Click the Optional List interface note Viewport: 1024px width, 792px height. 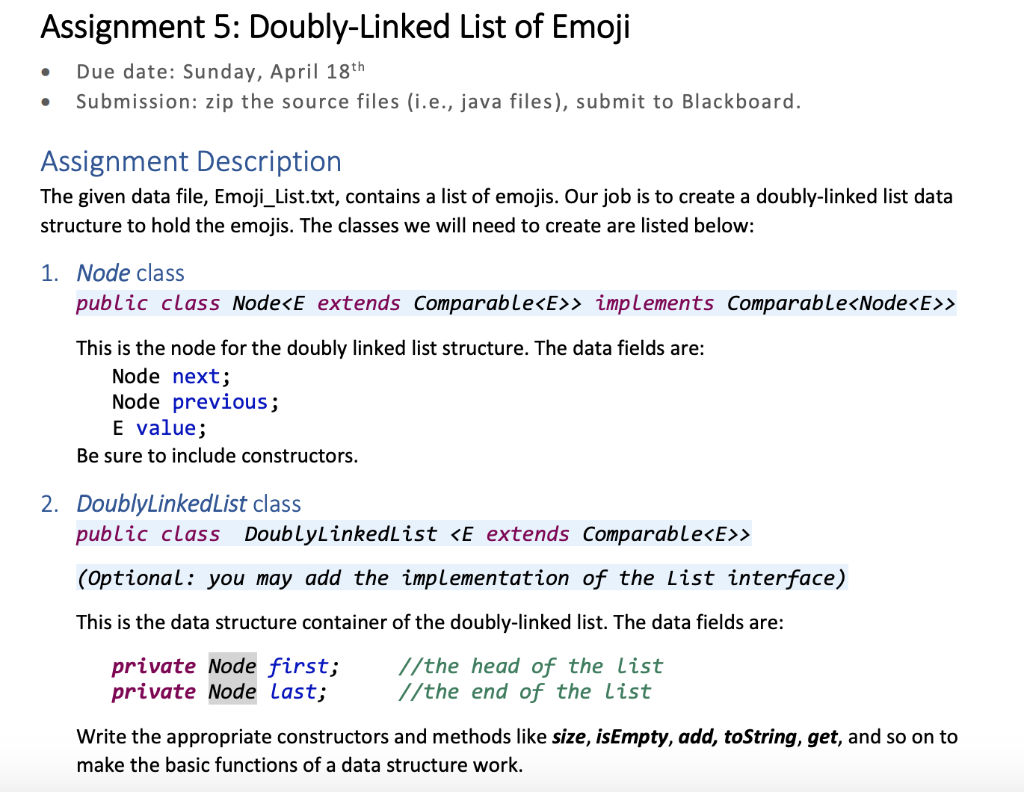tap(461, 578)
